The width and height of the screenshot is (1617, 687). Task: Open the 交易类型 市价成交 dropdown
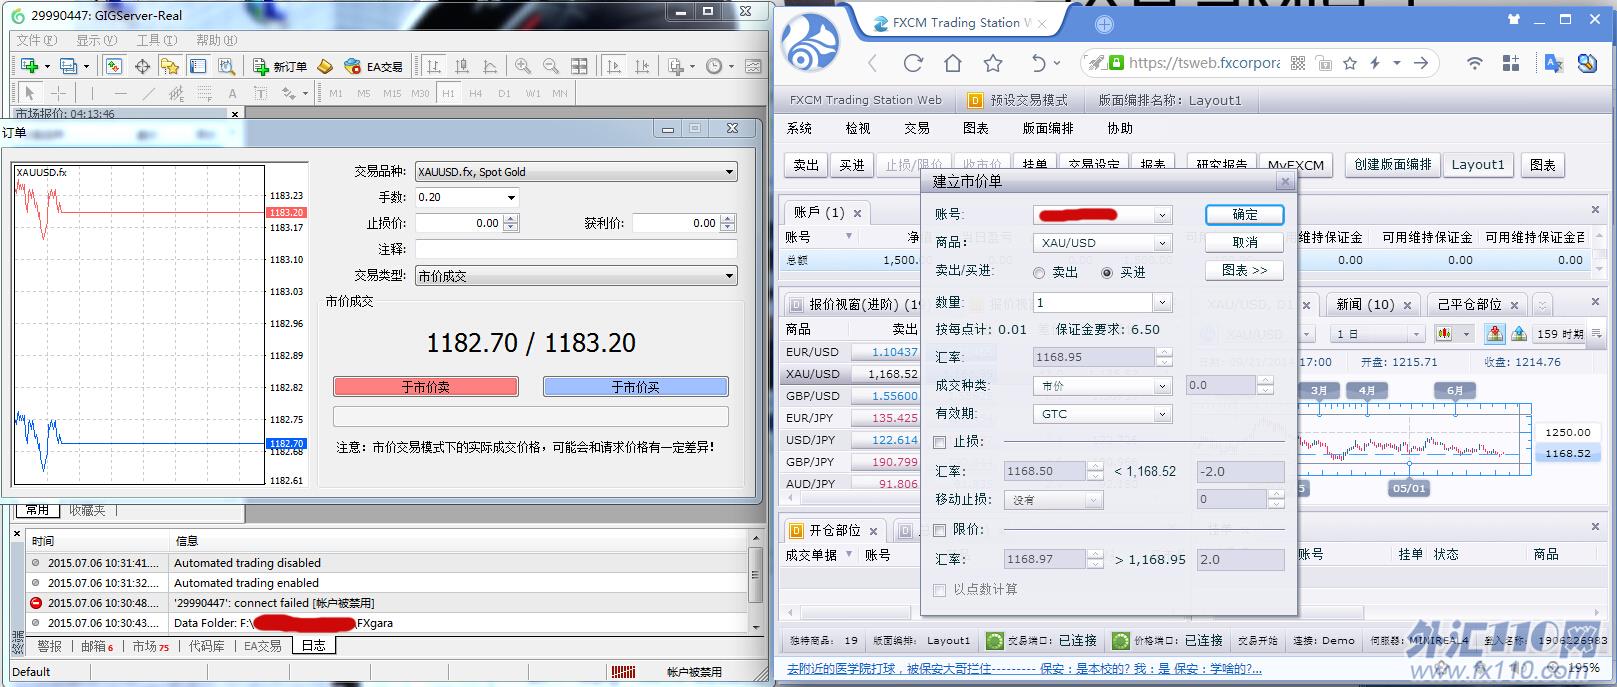(x=576, y=276)
